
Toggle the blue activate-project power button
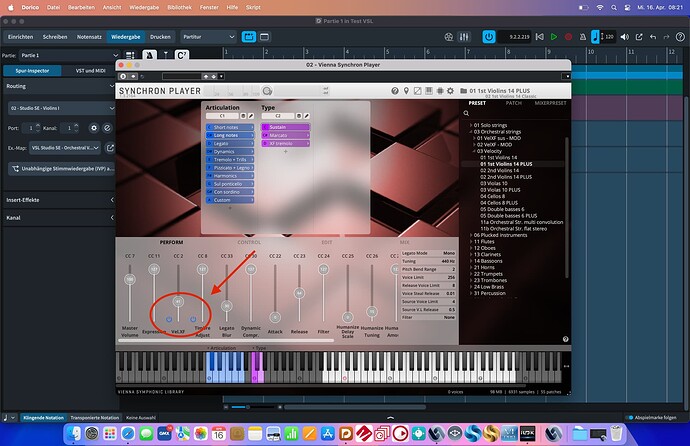pos(489,37)
